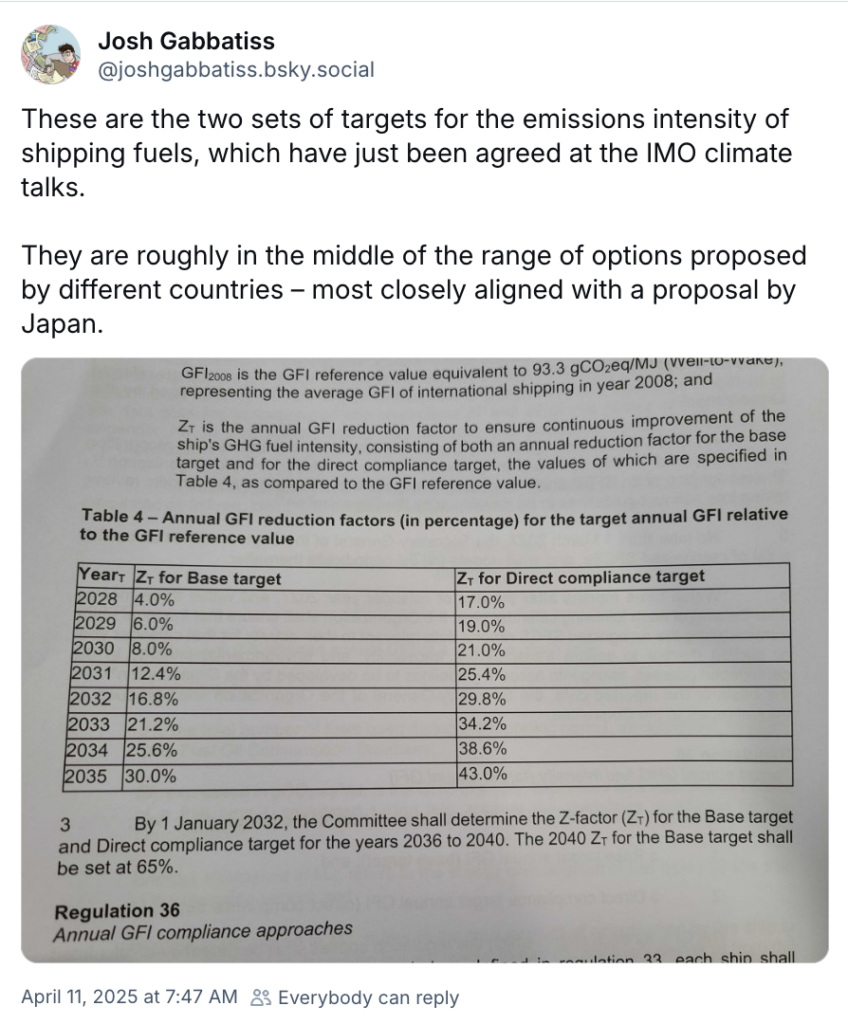Click the "Regulation 36" heading in the photo
The height and width of the screenshot is (1024, 848).
[x=117, y=911]
